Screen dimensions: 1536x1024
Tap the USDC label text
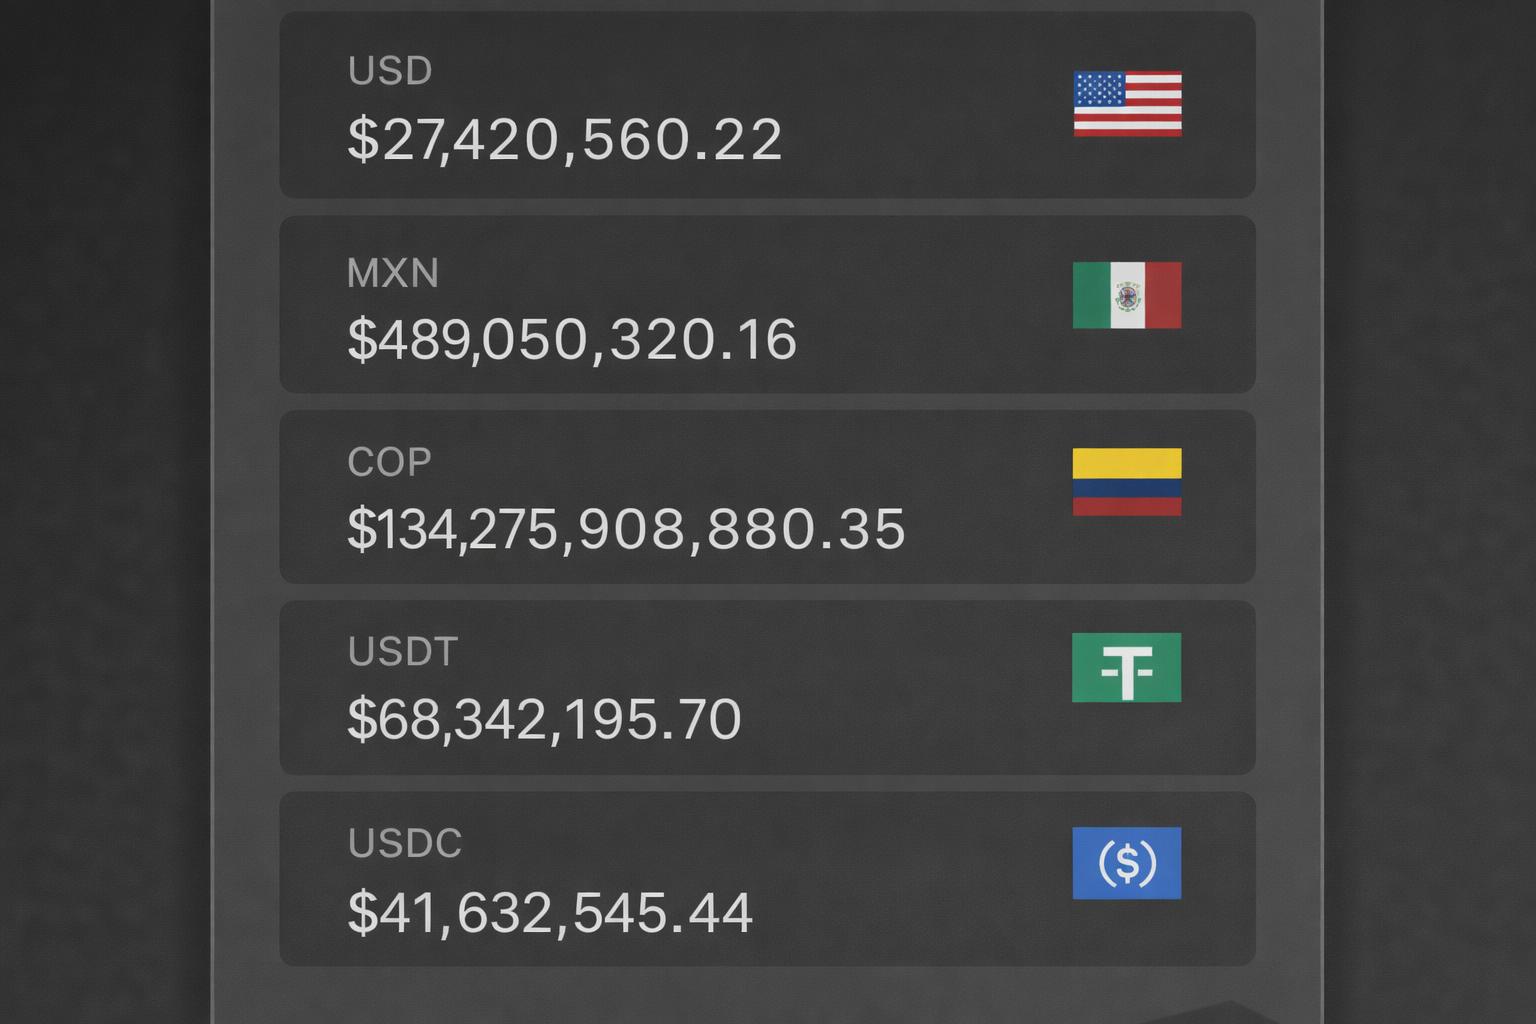point(404,843)
